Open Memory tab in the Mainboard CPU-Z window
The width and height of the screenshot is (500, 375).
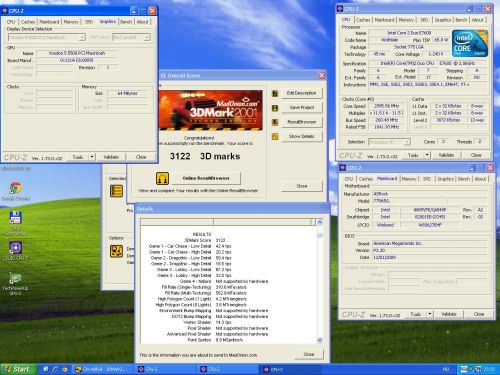(x=409, y=179)
